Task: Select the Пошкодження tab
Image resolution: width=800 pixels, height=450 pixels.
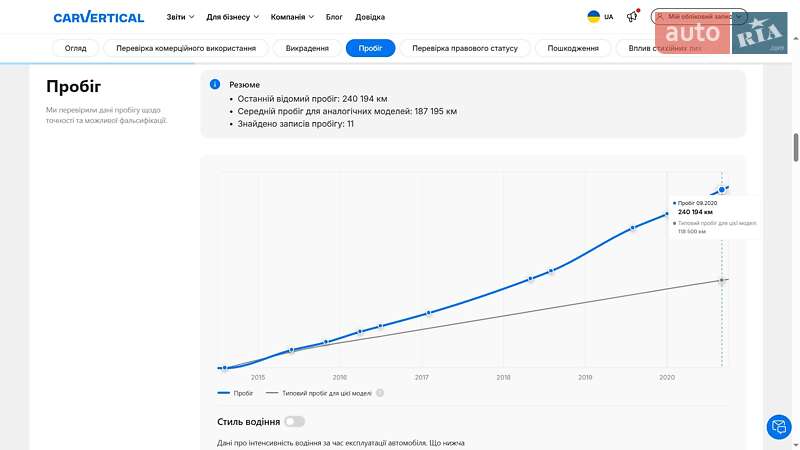Action: (x=573, y=48)
